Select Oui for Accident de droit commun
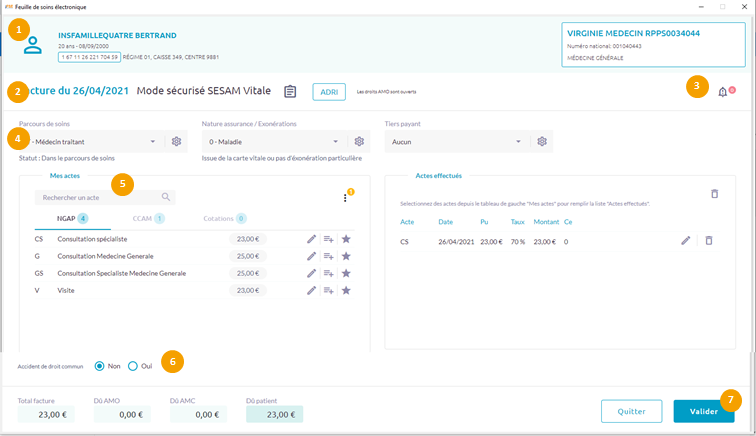This screenshot has width=756, height=436. point(133,366)
